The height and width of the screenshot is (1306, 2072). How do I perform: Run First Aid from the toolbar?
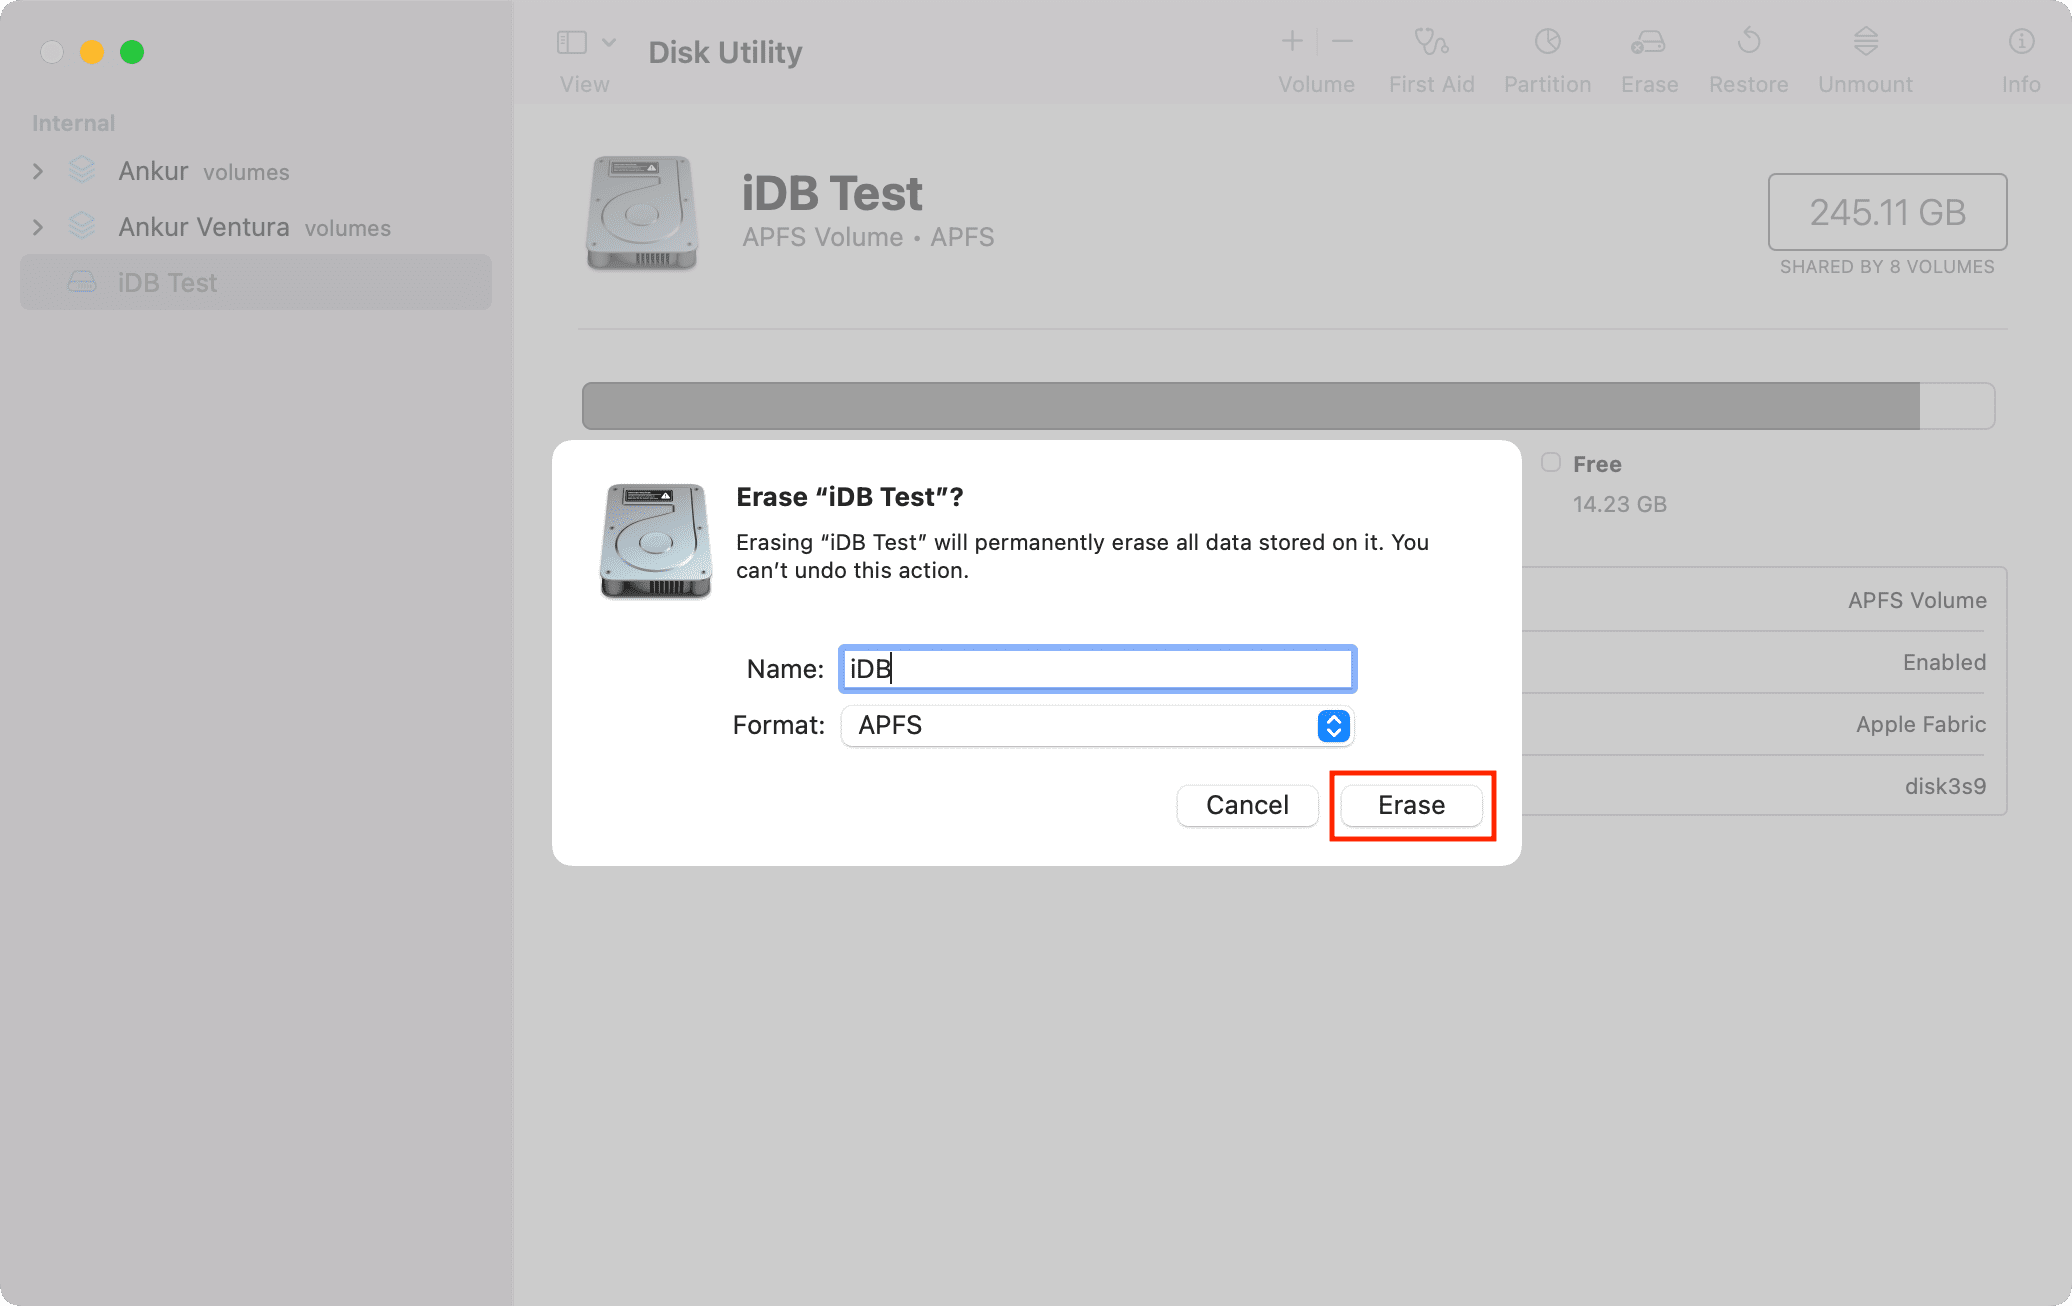[x=1431, y=41]
